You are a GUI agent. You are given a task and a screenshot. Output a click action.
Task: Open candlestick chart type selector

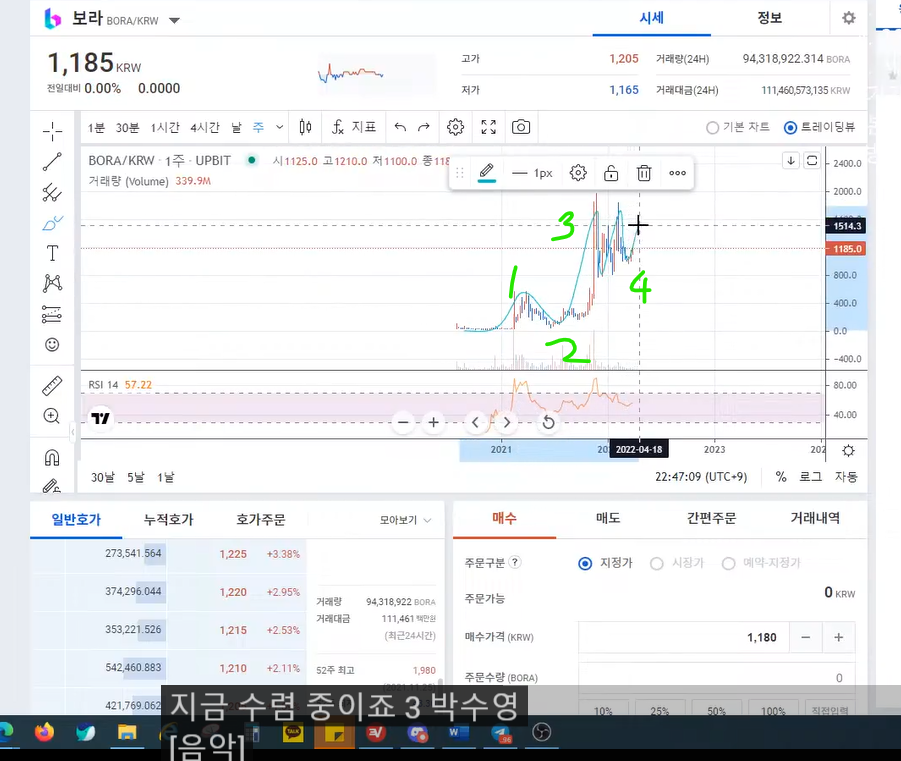[305, 127]
